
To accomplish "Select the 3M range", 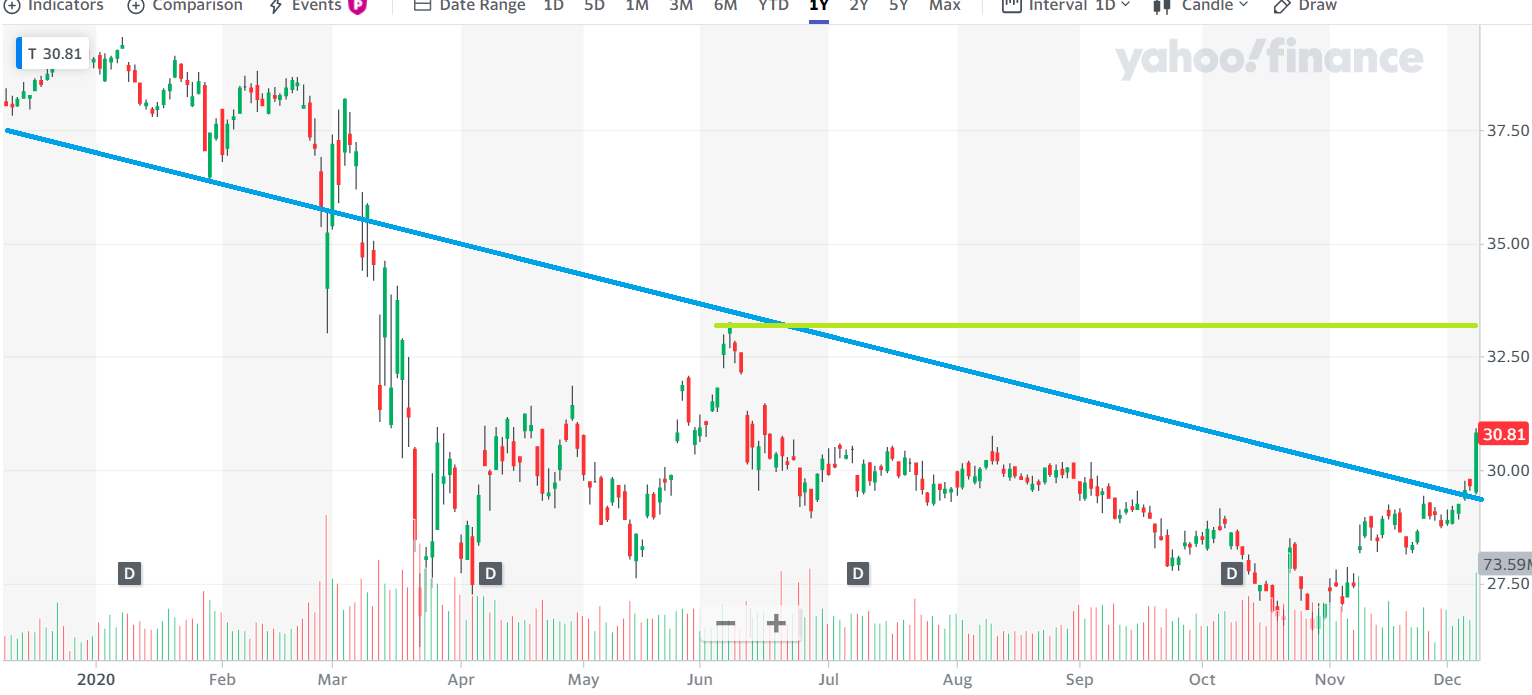I will click(681, 6).
